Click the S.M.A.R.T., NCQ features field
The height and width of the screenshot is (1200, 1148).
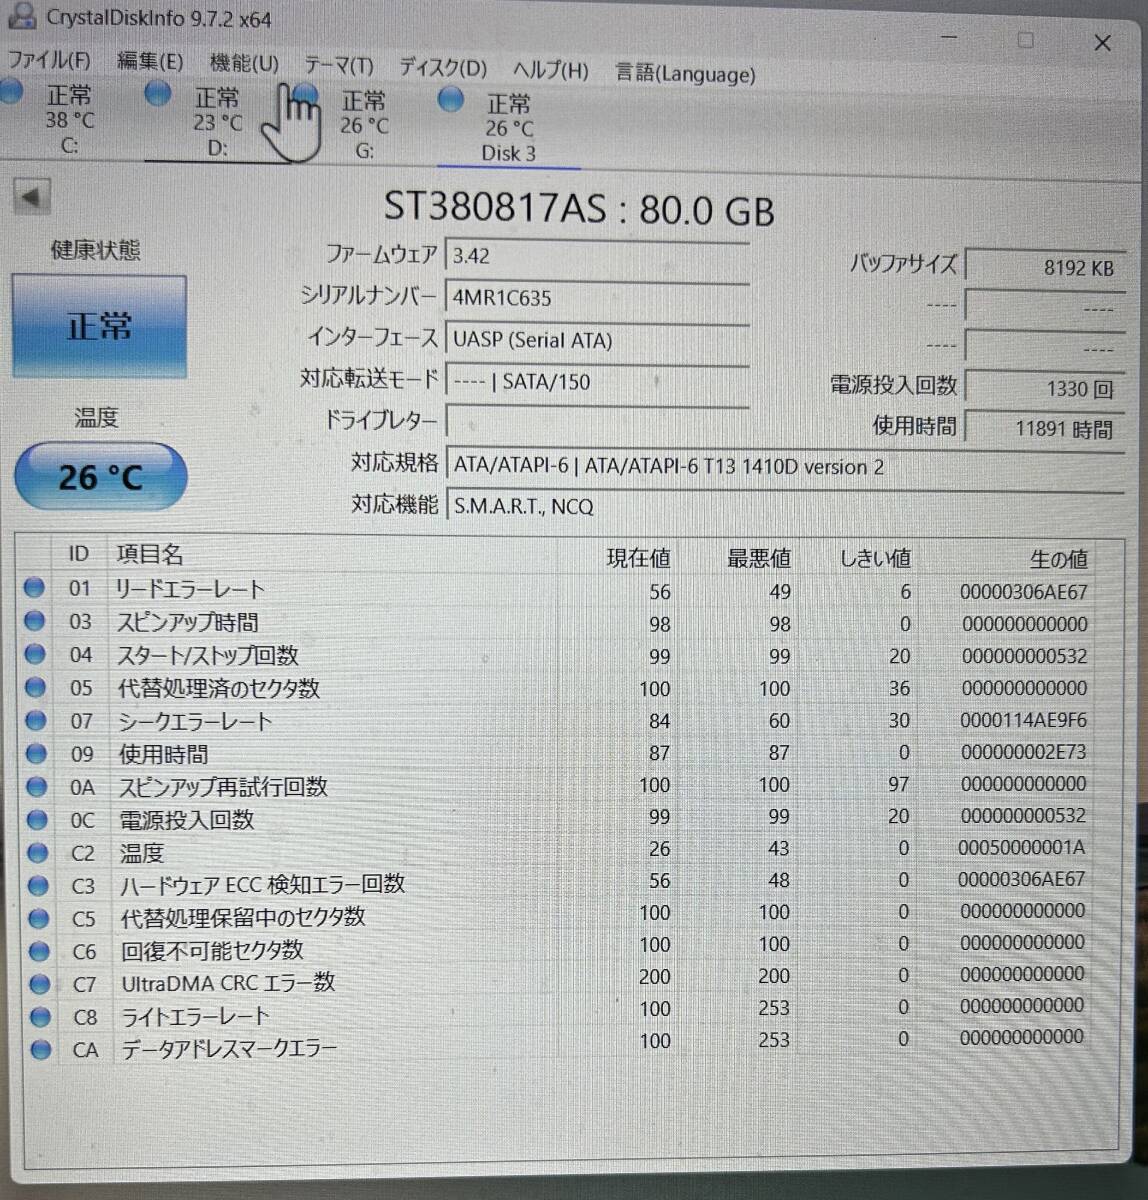[x=784, y=506]
